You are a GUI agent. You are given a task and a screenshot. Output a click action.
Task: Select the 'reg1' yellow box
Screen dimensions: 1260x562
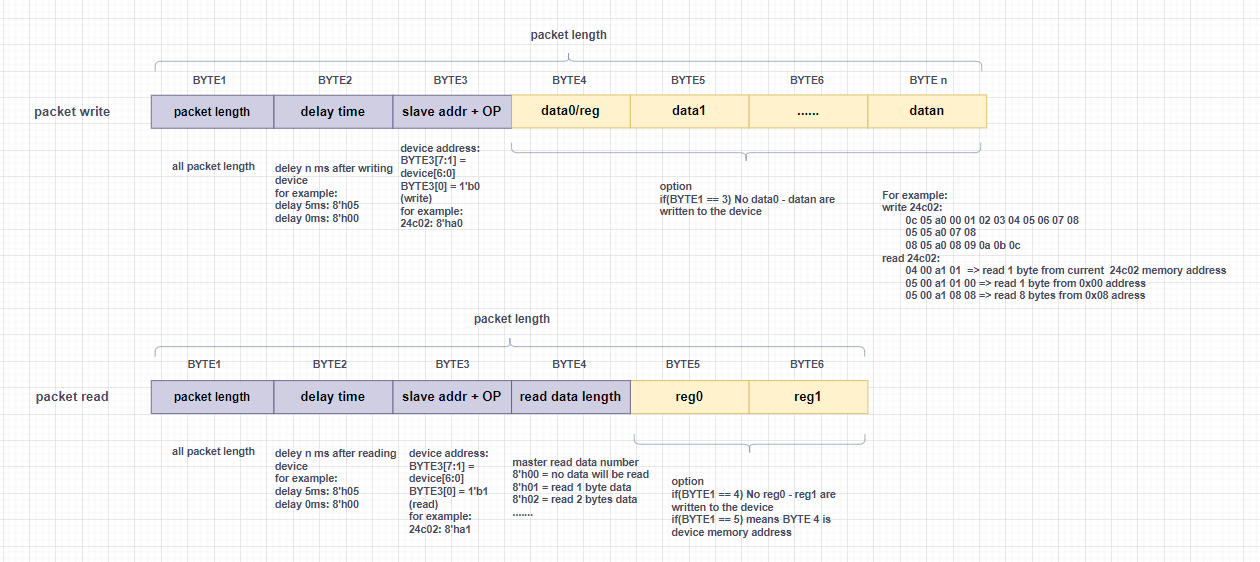[808, 397]
